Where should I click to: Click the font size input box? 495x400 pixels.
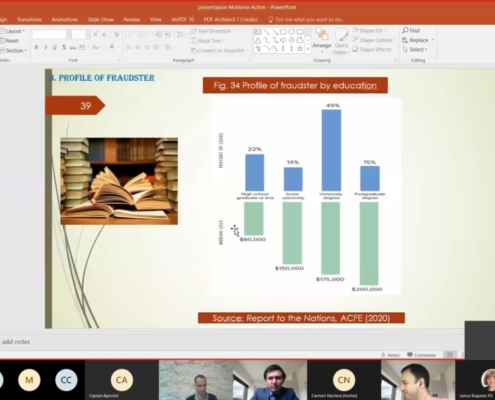79,34
